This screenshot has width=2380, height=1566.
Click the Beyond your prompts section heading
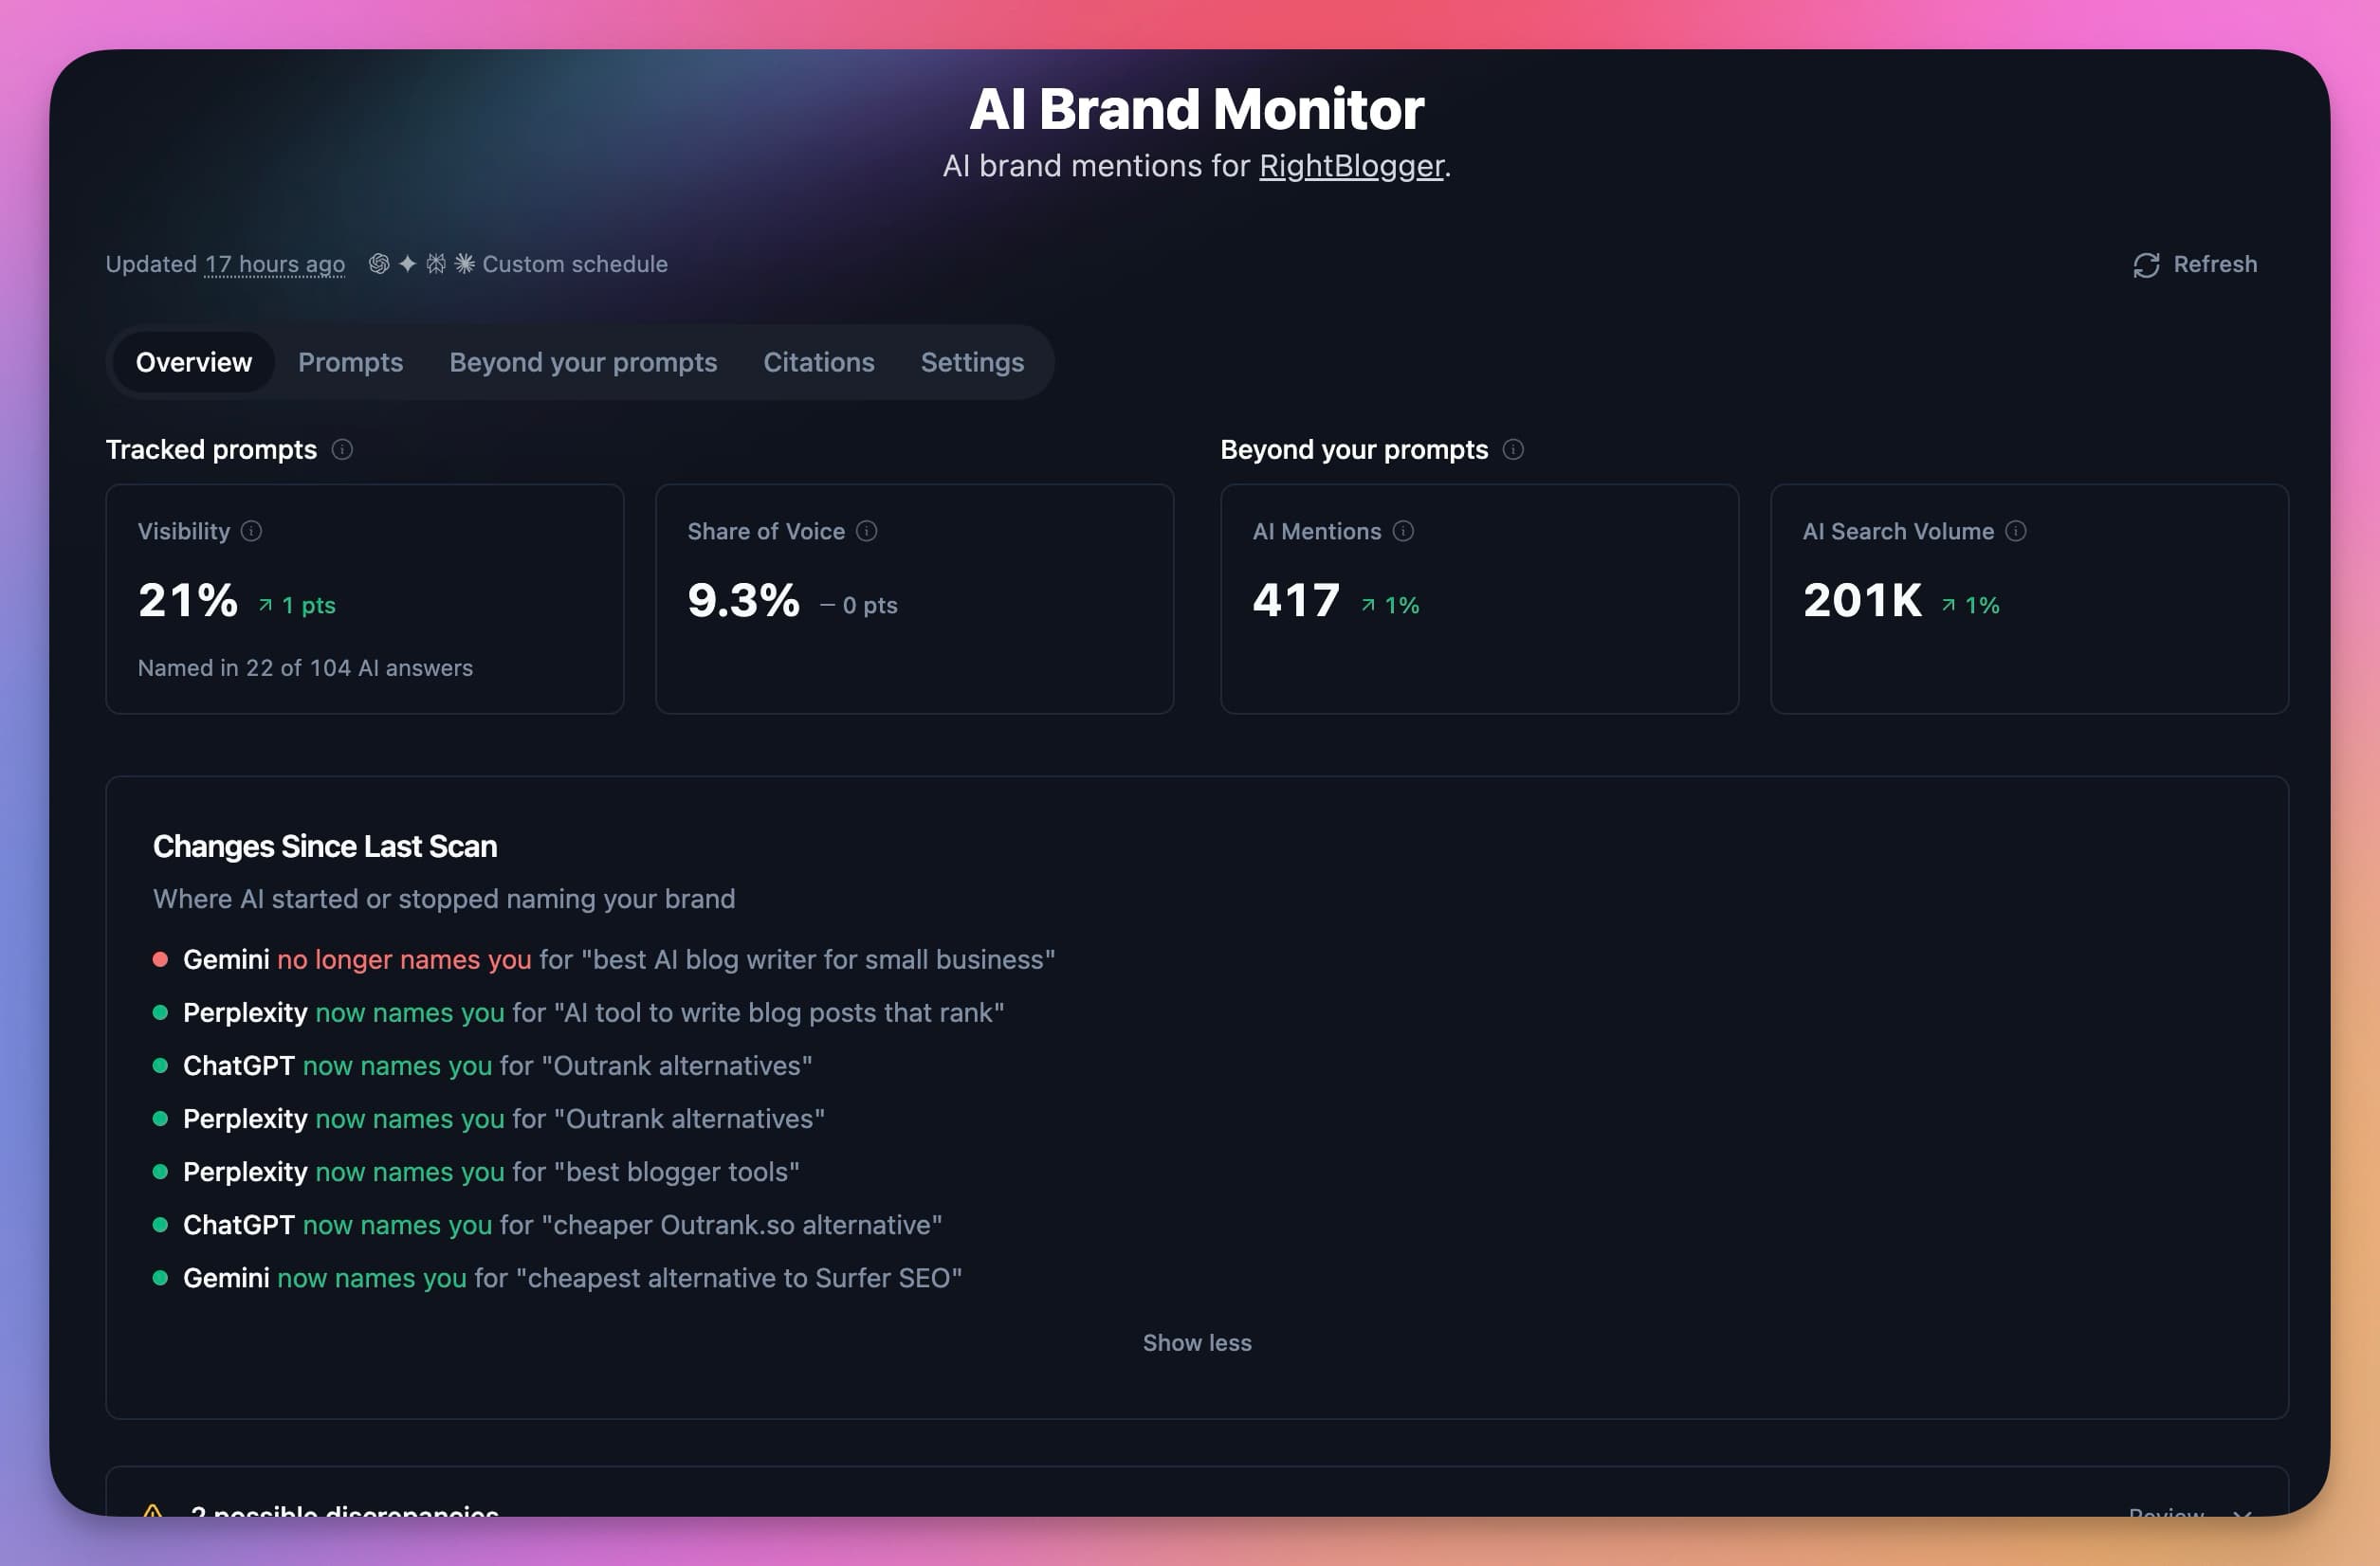click(1354, 450)
